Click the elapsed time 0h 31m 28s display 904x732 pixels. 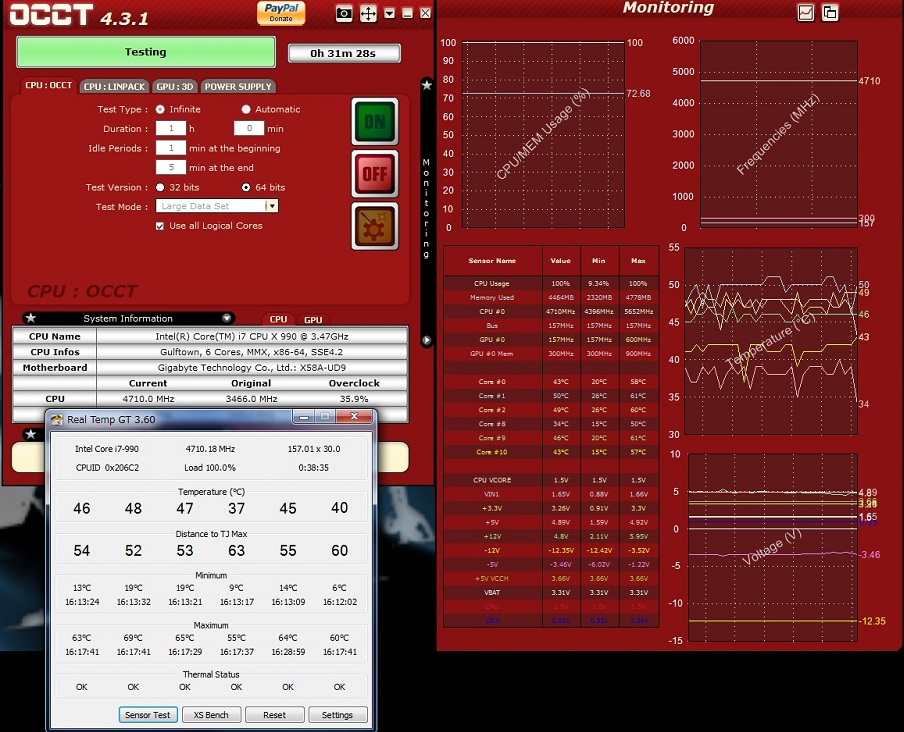pyautogui.click(x=344, y=54)
